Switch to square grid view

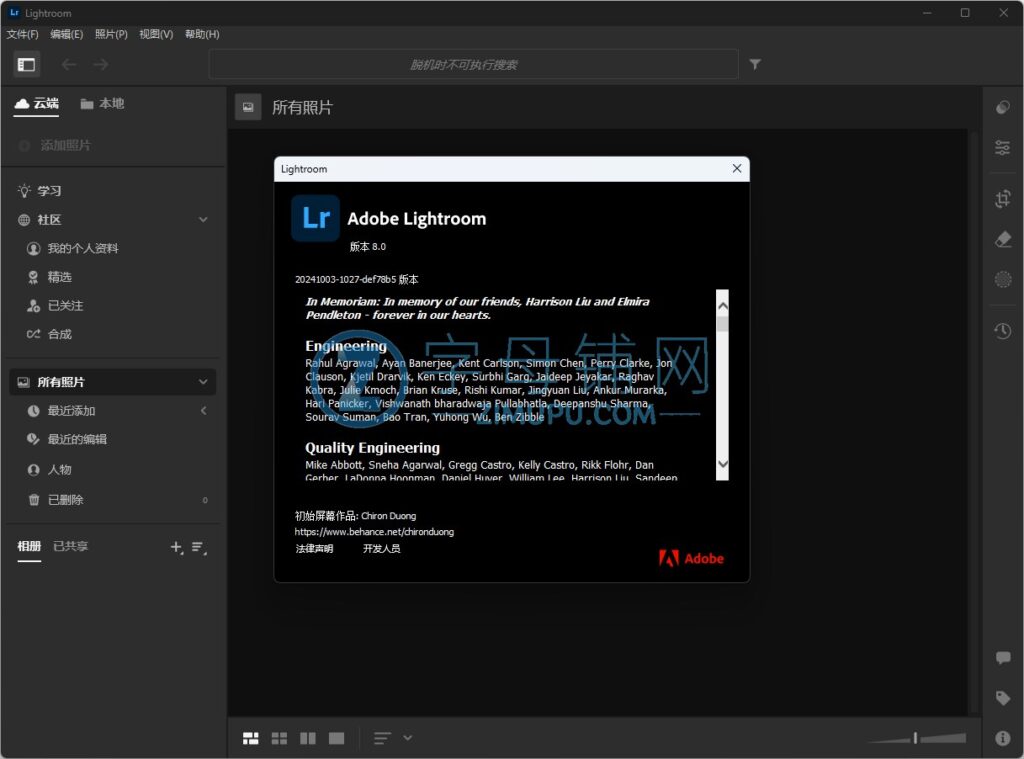point(280,738)
